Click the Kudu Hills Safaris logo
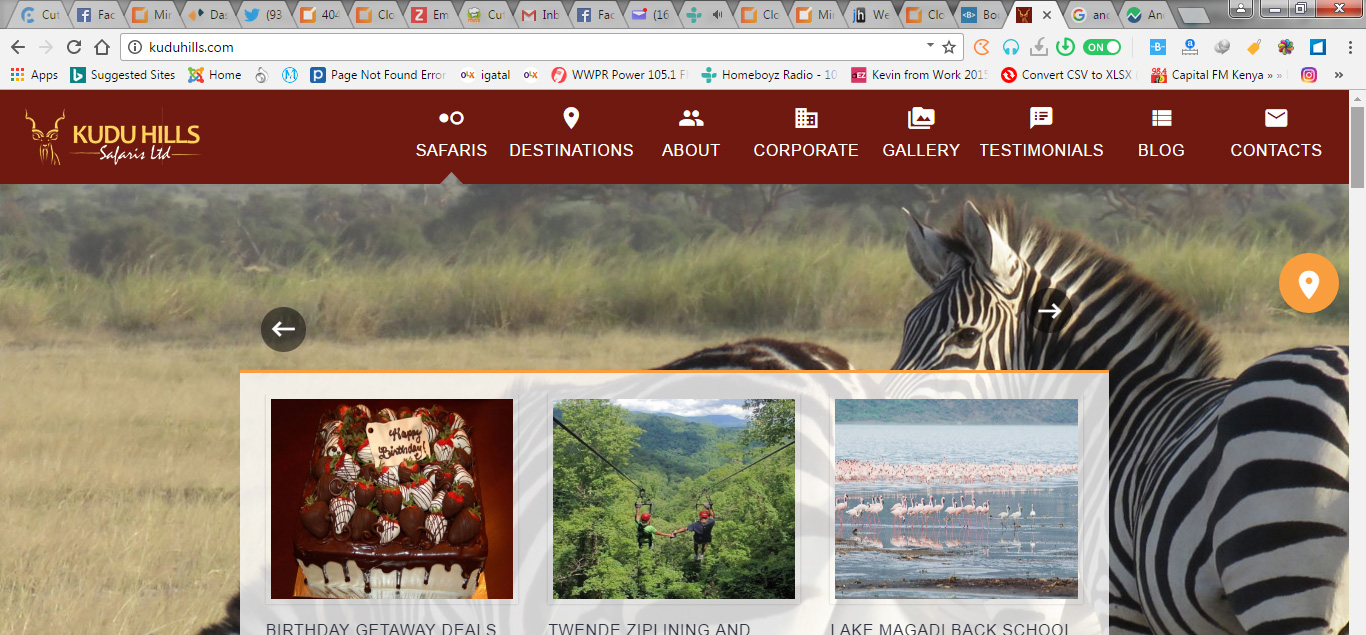 [113, 137]
